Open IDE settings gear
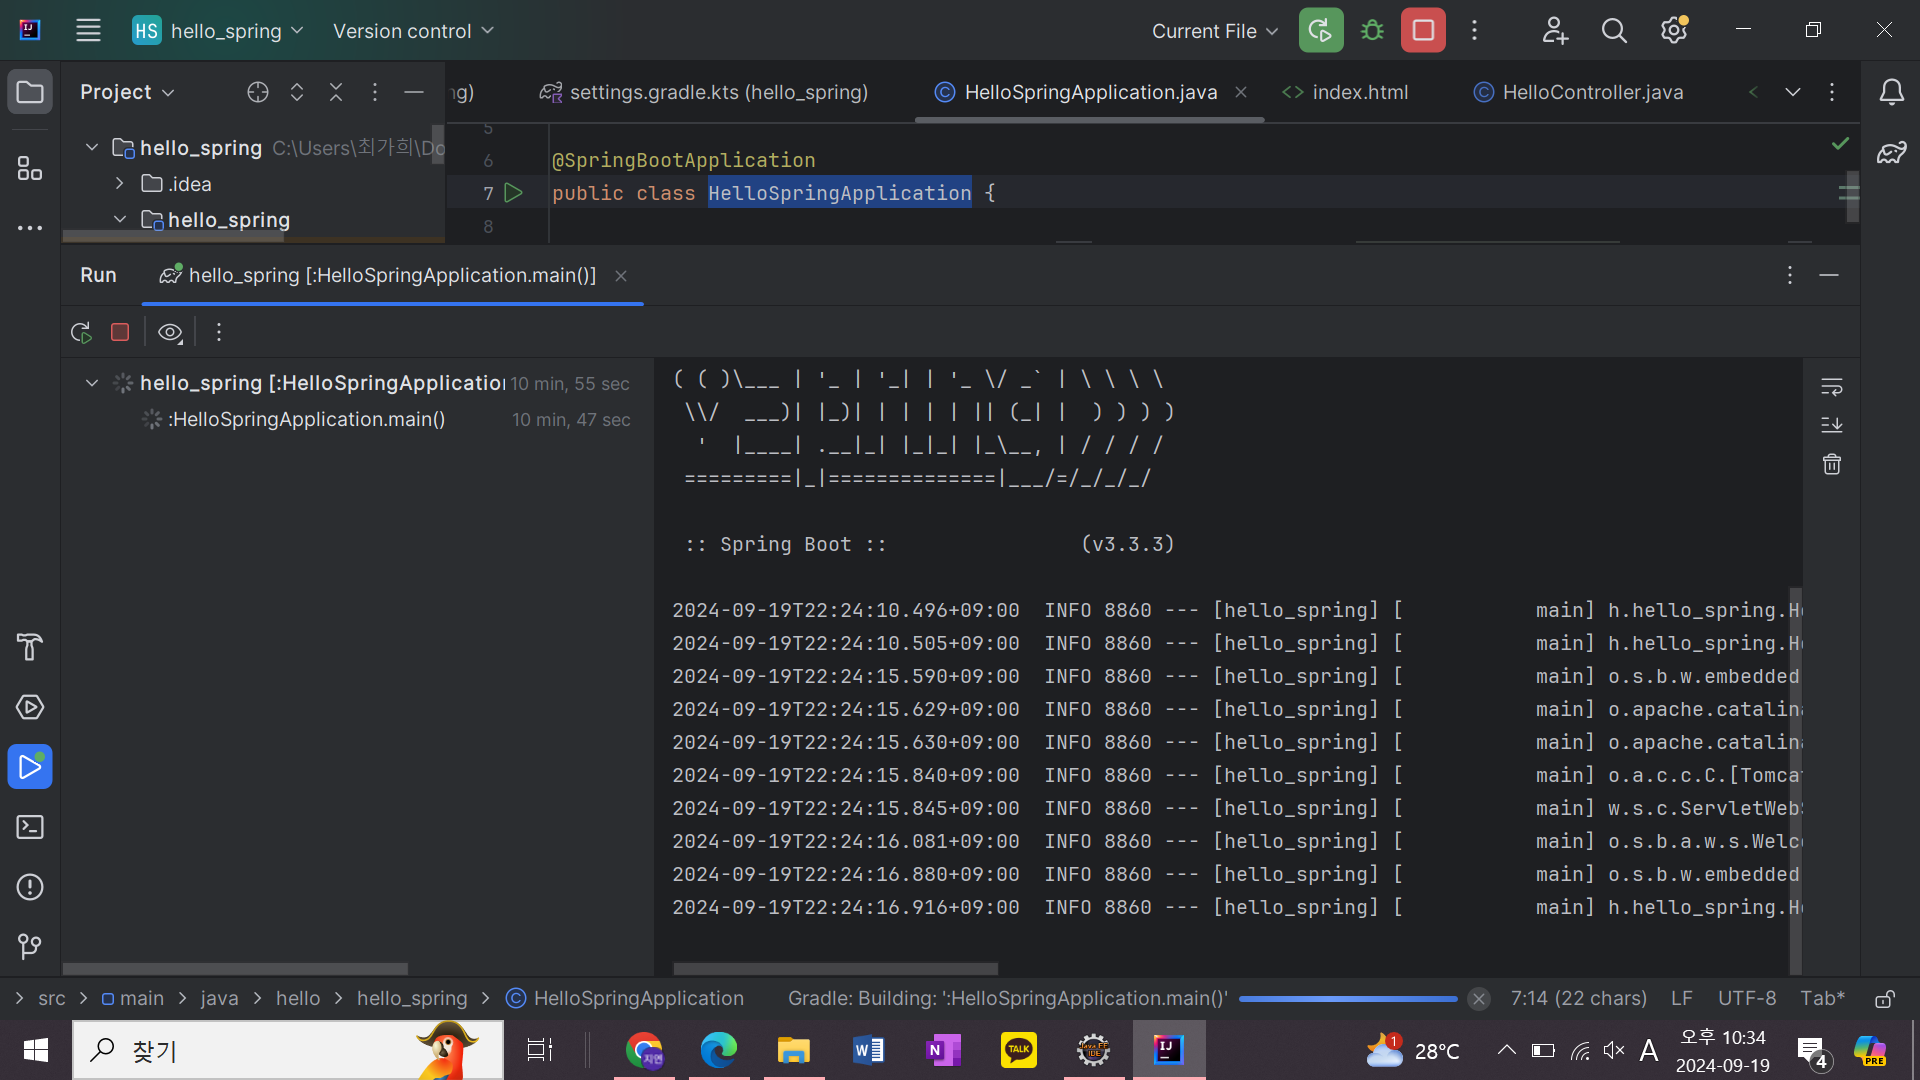This screenshot has width=1920, height=1080. 1674,30
